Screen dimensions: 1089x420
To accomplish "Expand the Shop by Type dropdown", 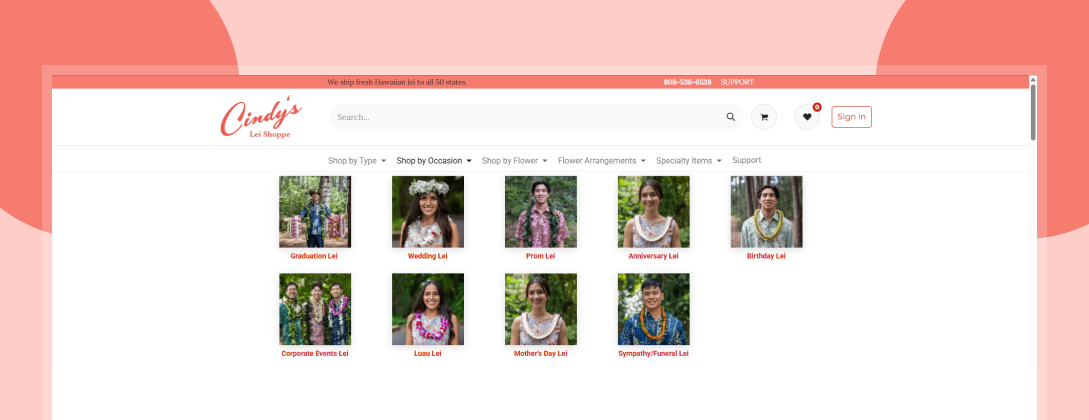I will coord(357,160).
